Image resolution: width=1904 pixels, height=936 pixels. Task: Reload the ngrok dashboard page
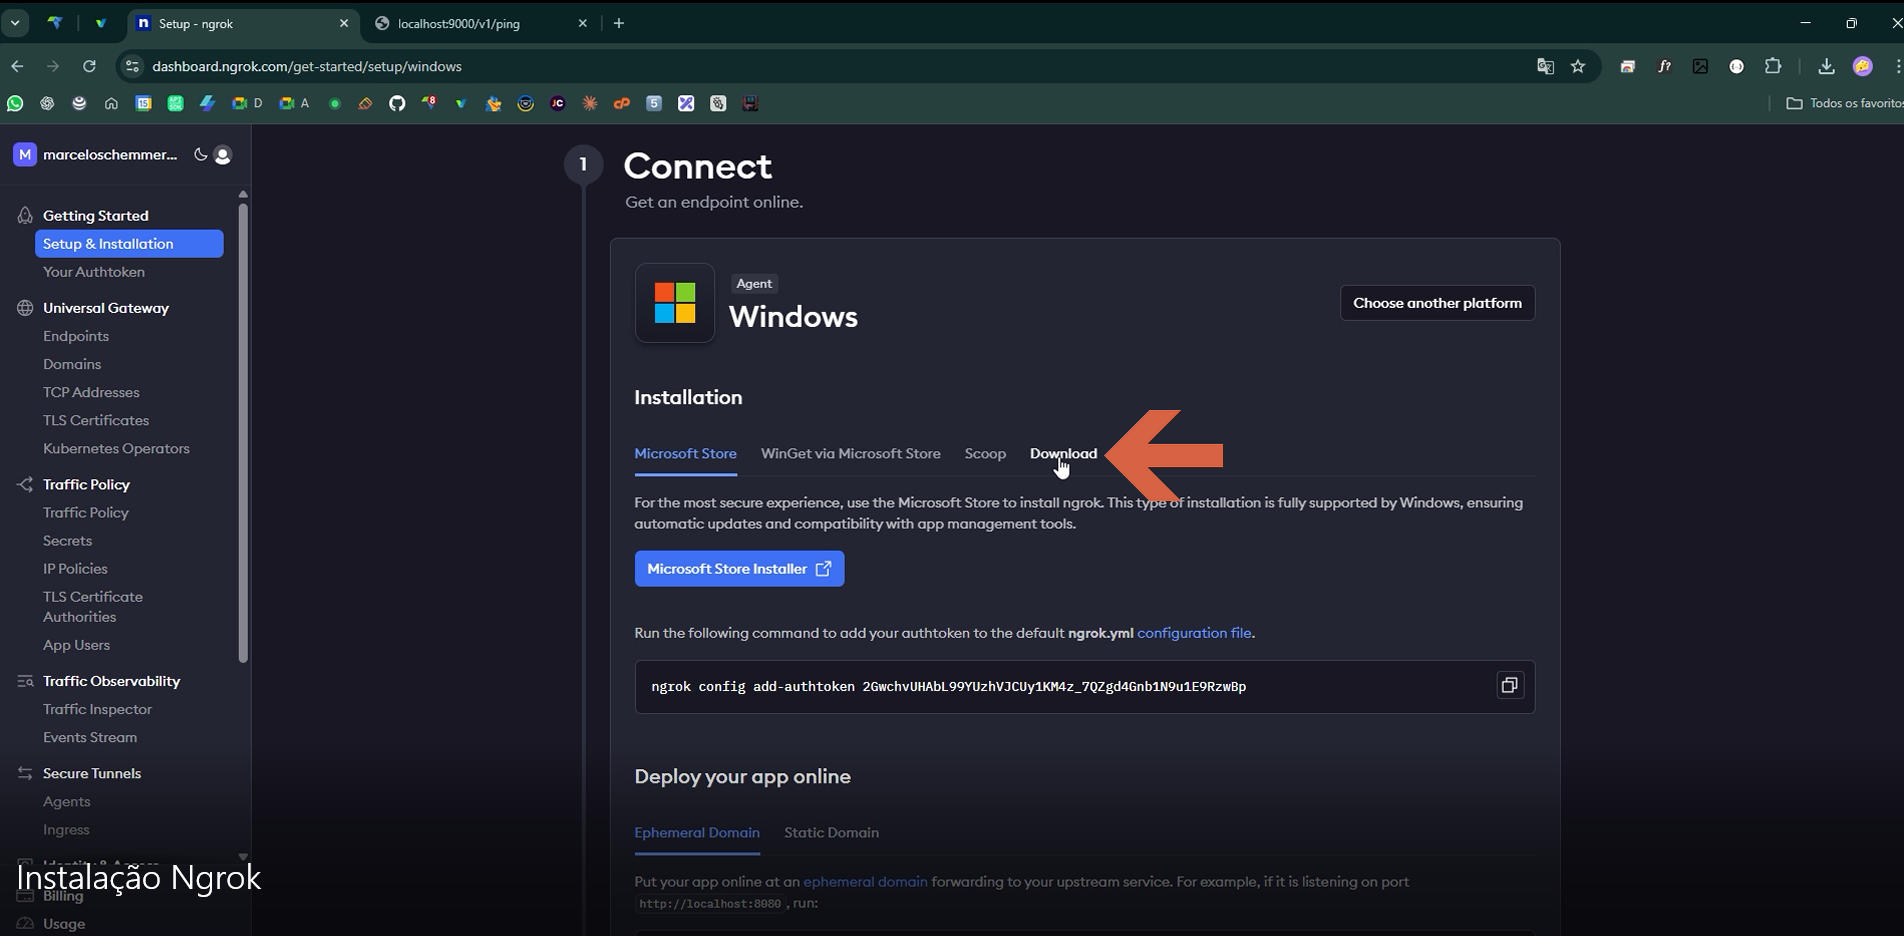(89, 66)
